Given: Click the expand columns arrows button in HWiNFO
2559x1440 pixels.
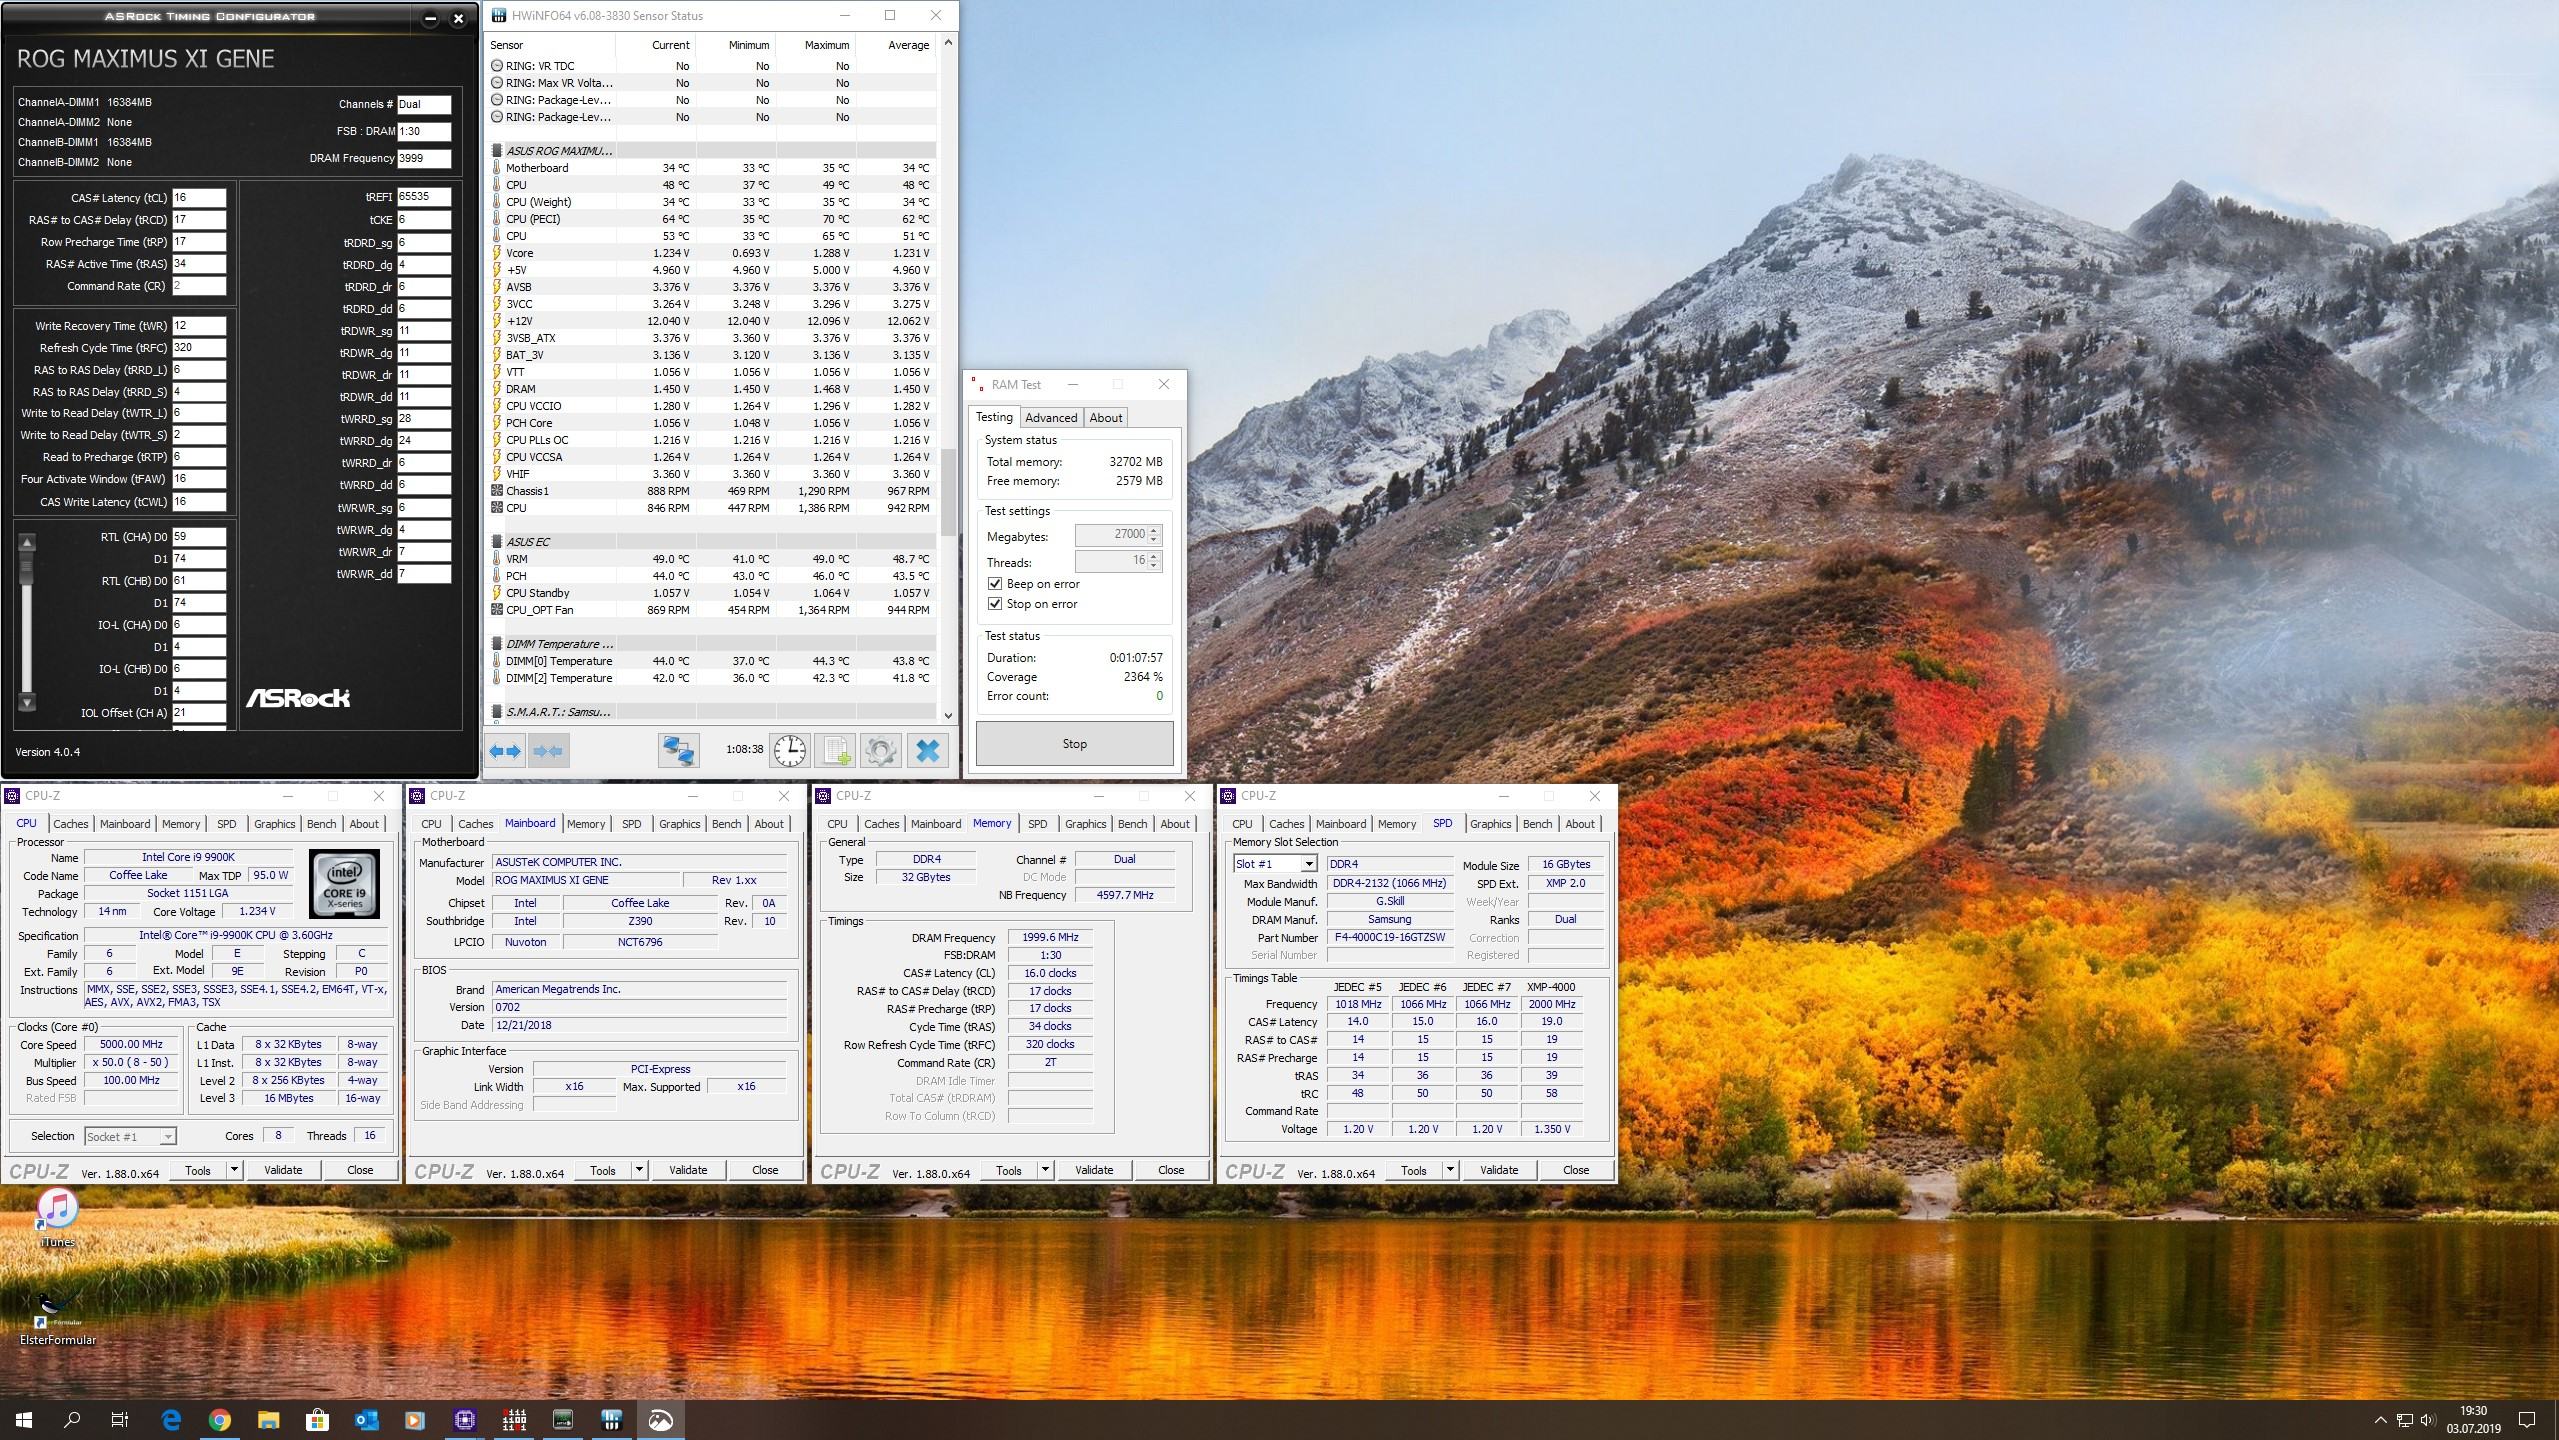Looking at the screenshot, I should point(505,750).
